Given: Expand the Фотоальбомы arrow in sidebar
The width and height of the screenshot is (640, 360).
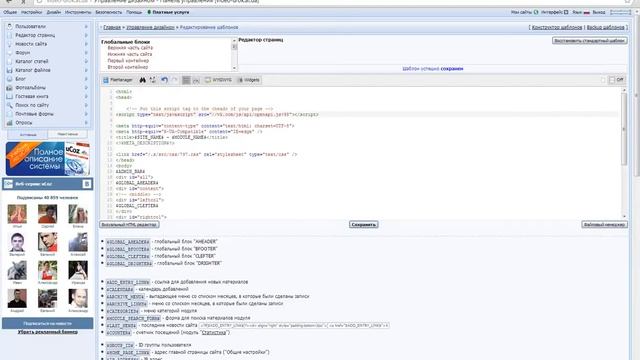Looking at the screenshot, I should [x=86, y=88].
